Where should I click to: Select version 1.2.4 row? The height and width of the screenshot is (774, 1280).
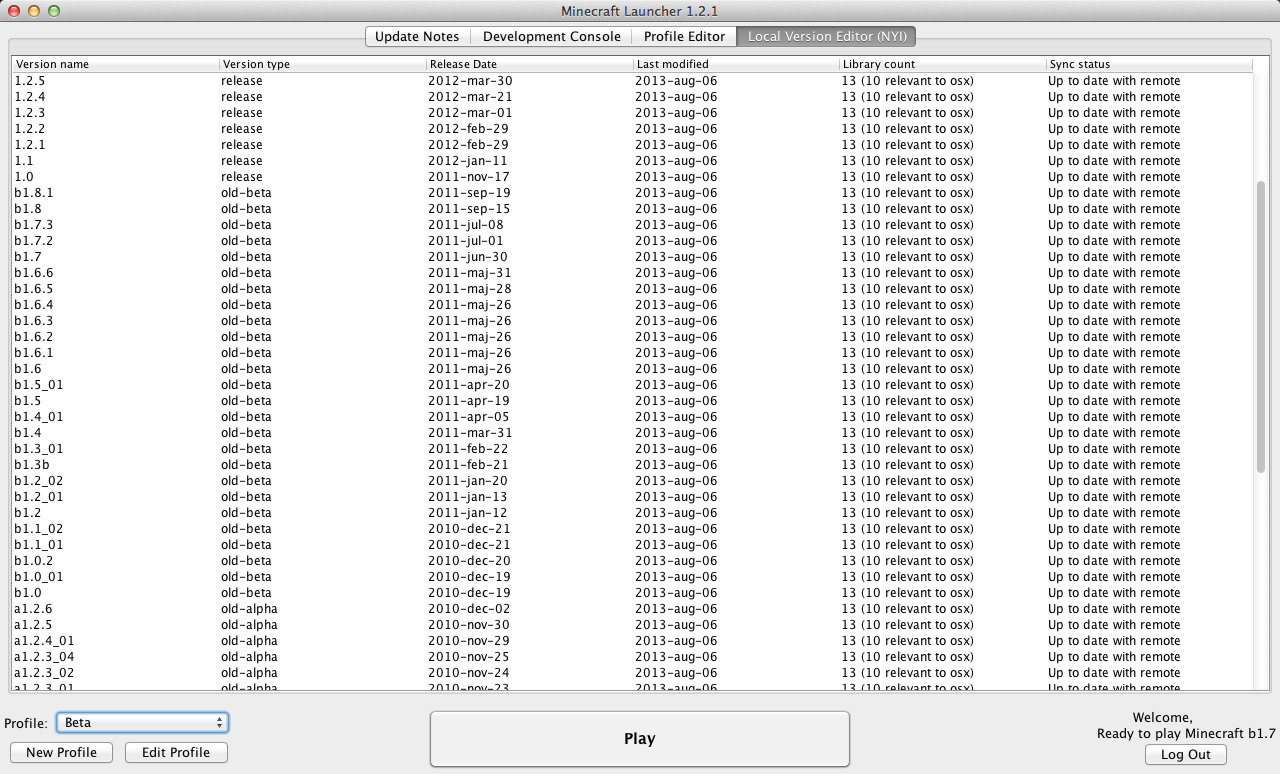pos(633,97)
